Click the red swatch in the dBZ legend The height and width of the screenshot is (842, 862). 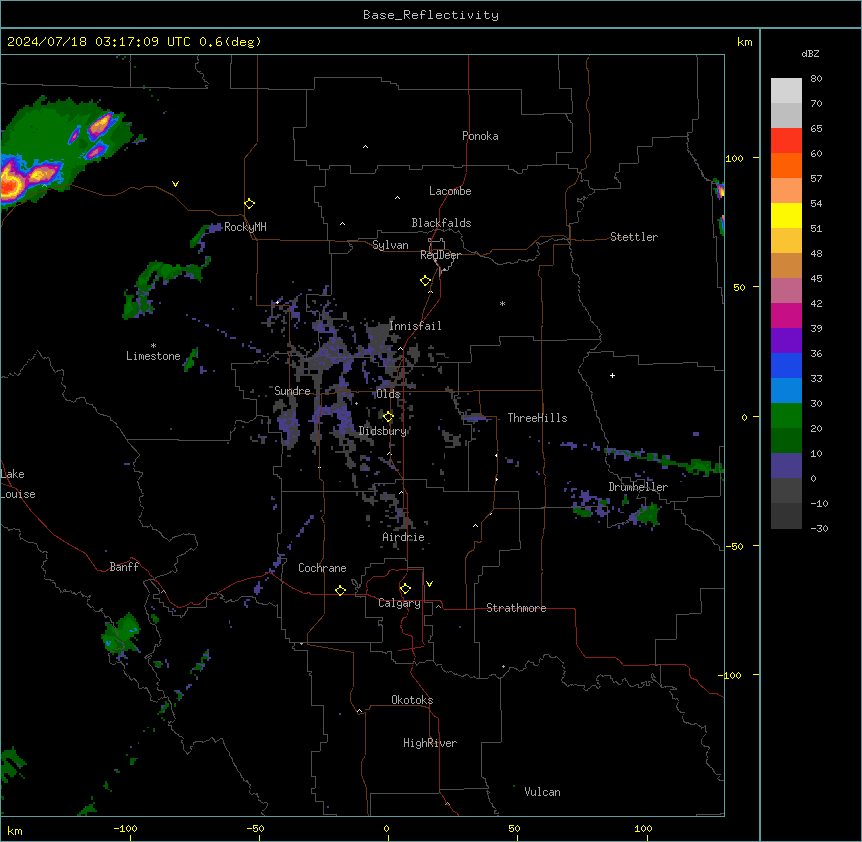coord(786,141)
